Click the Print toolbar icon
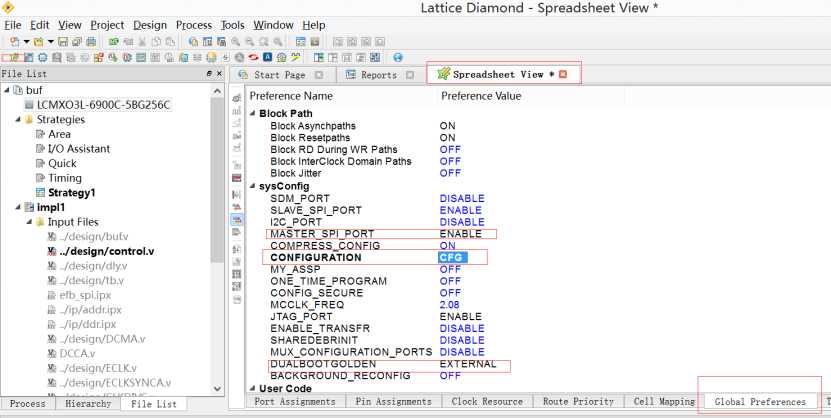This screenshot has width=831, height=418. point(91,42)
